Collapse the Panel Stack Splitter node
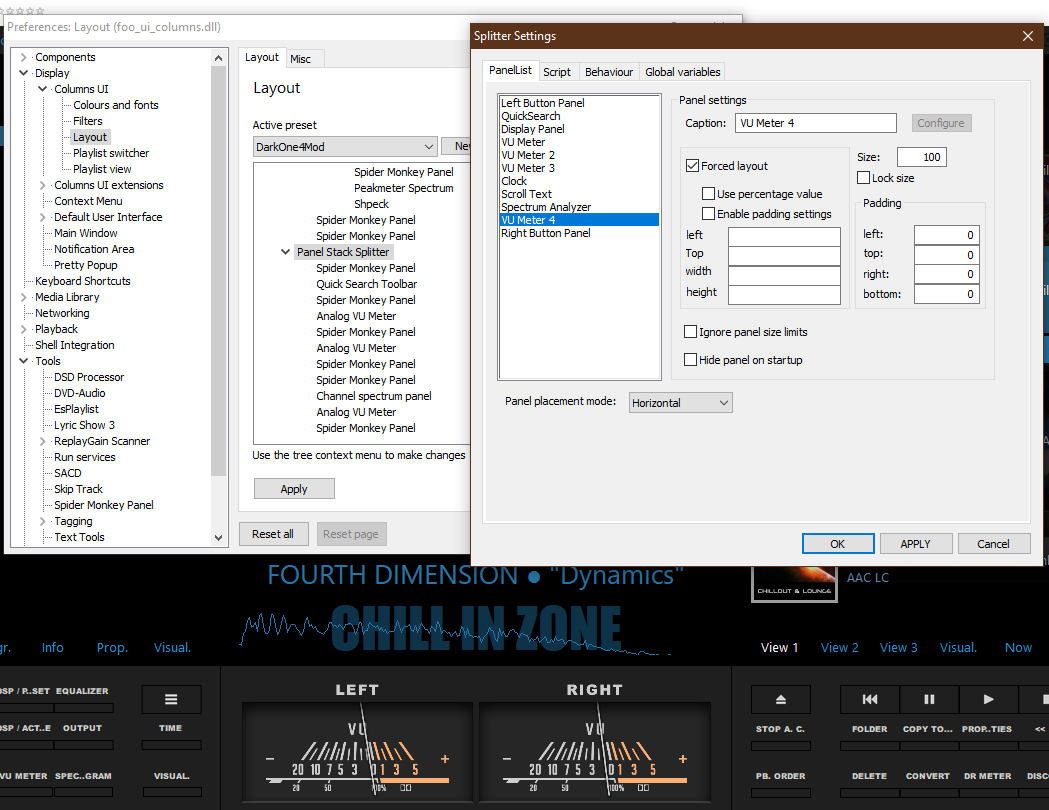Screen dimensions: 1049x810 [286, 252]
